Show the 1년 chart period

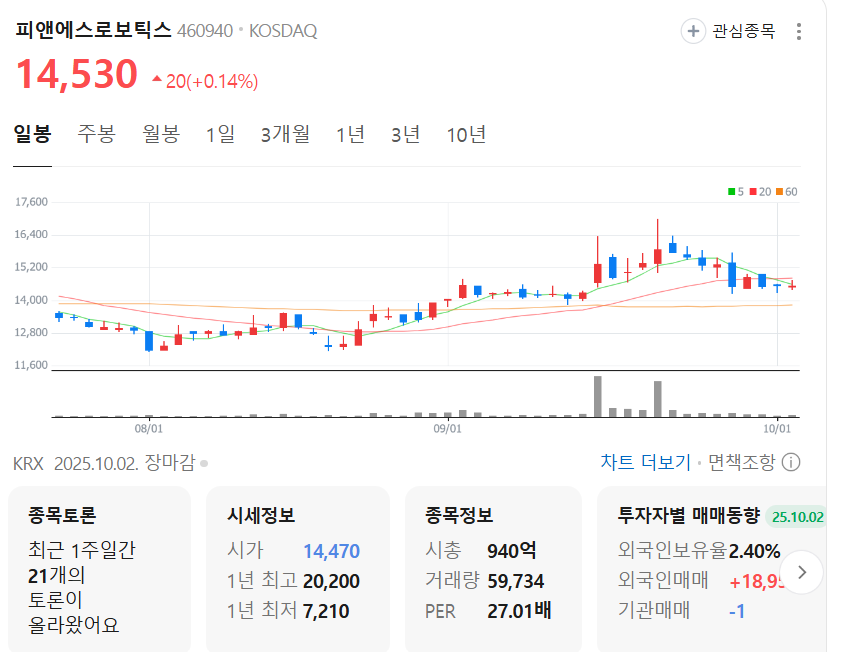pyautogui.click(x=350, y=134)
